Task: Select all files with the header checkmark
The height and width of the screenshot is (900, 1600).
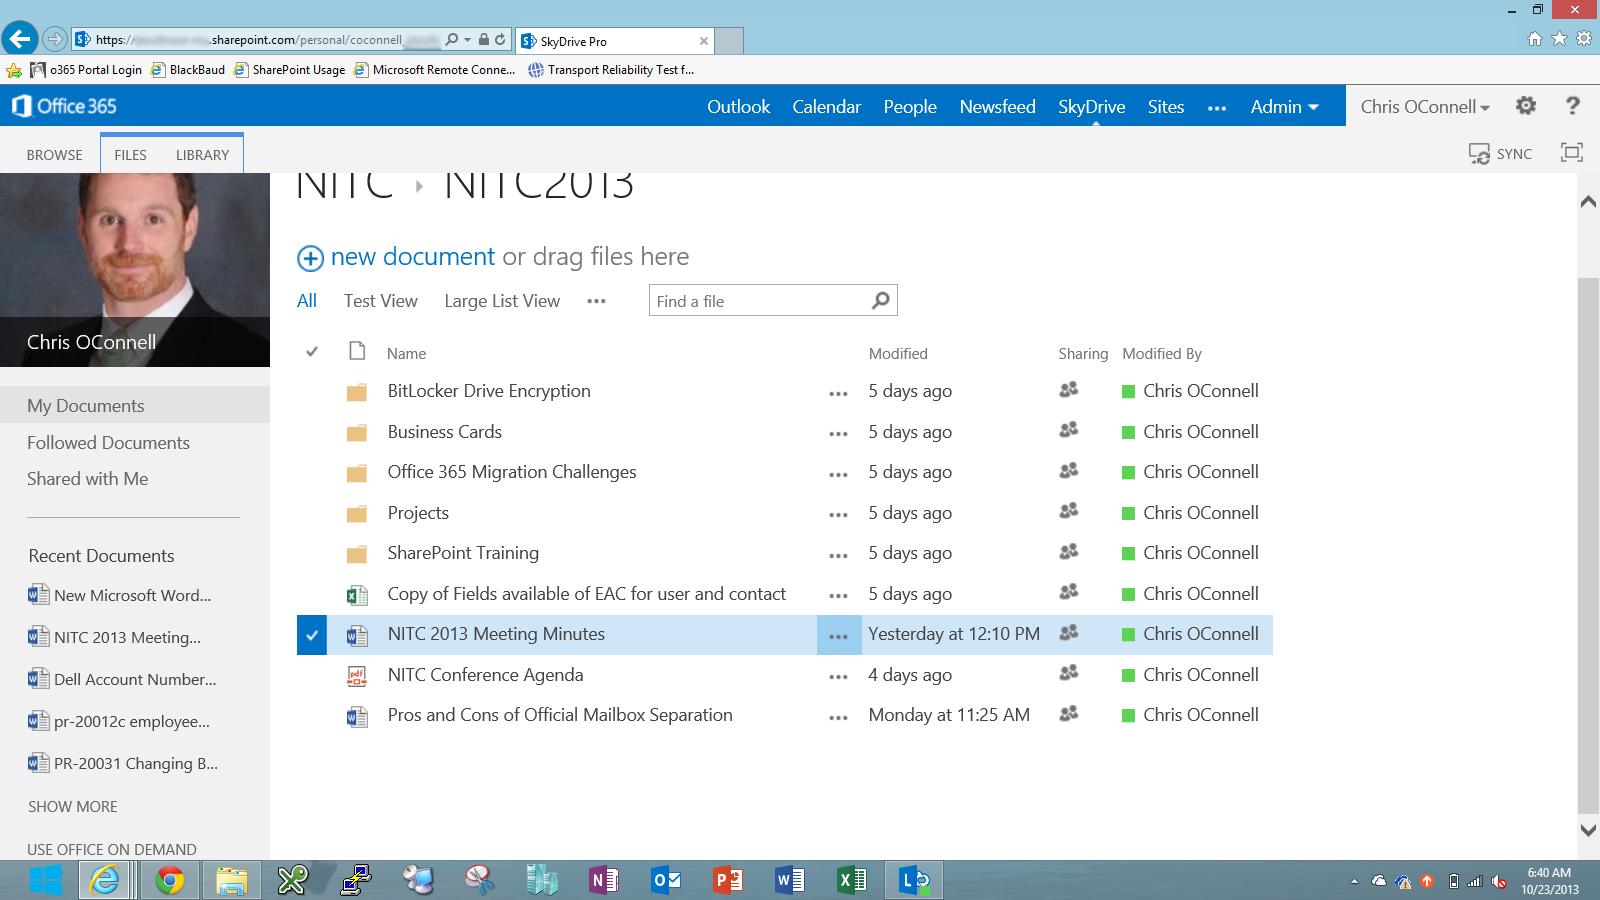Action: 311,352
